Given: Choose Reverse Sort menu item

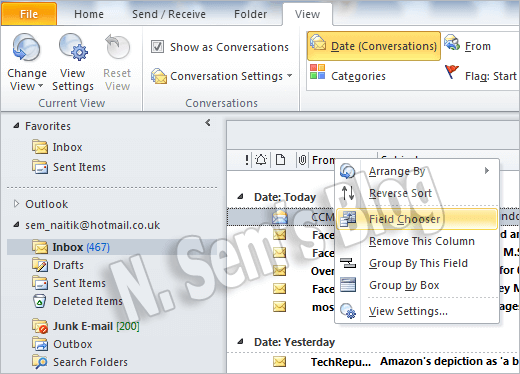Looking at the screenshot, I should 417,193.
